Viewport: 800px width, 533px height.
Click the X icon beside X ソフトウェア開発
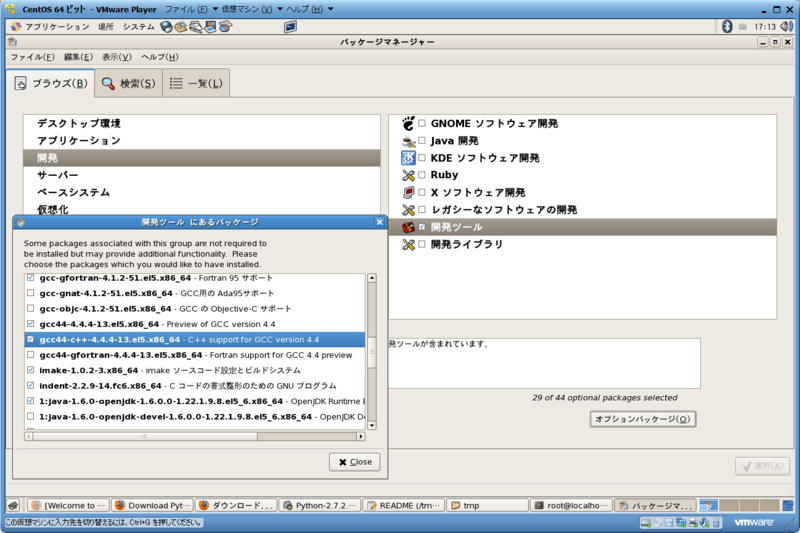(408, 193)
